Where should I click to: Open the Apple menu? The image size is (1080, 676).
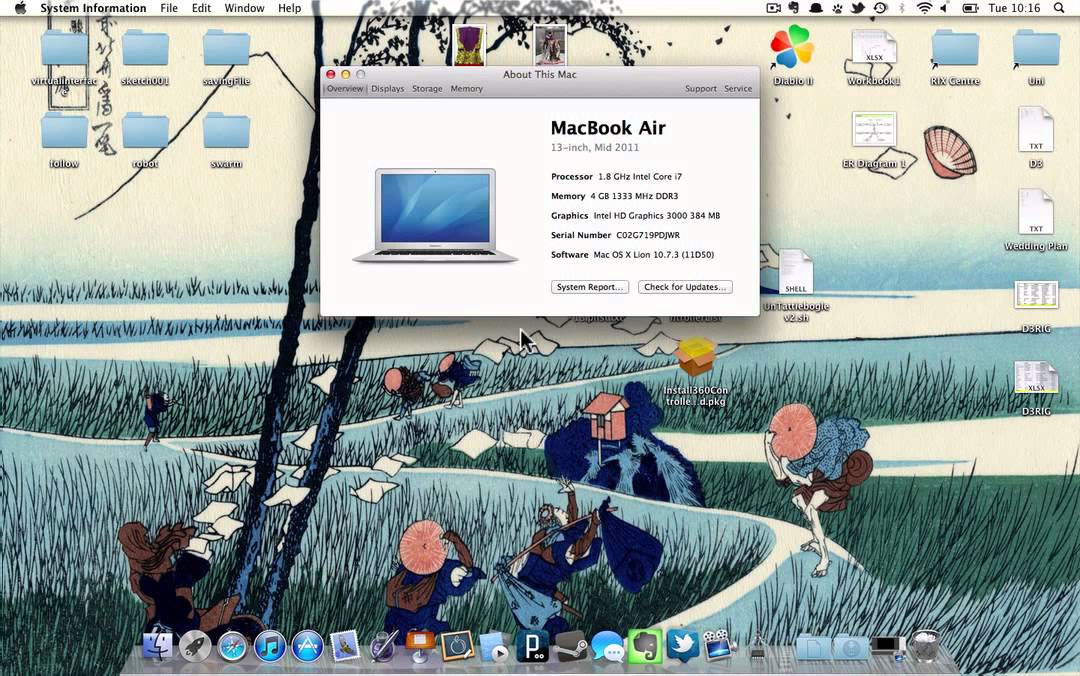20,8
